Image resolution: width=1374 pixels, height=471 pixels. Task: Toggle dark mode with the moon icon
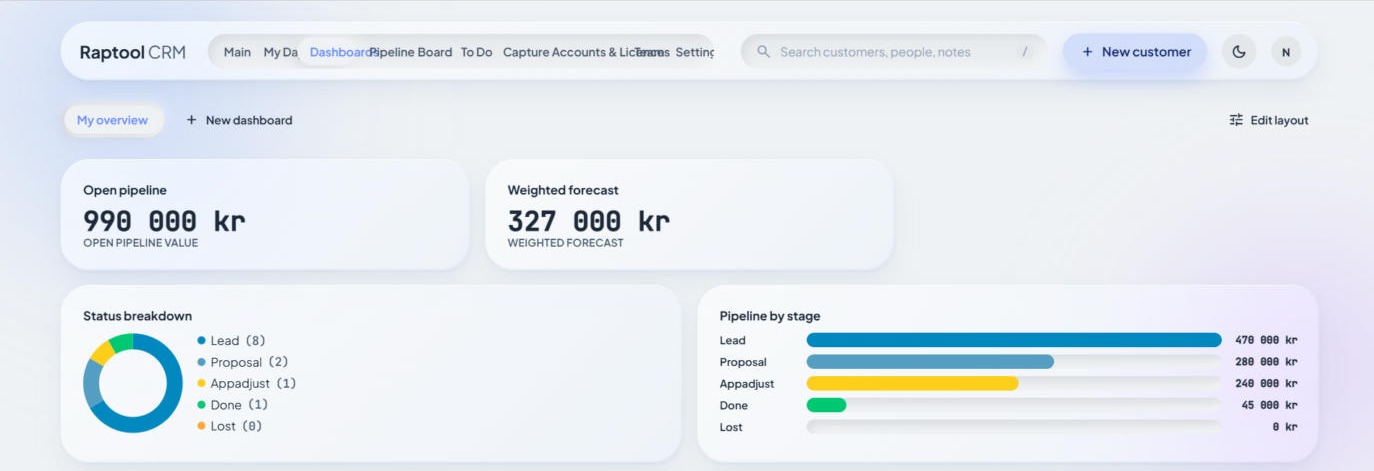1239,52
